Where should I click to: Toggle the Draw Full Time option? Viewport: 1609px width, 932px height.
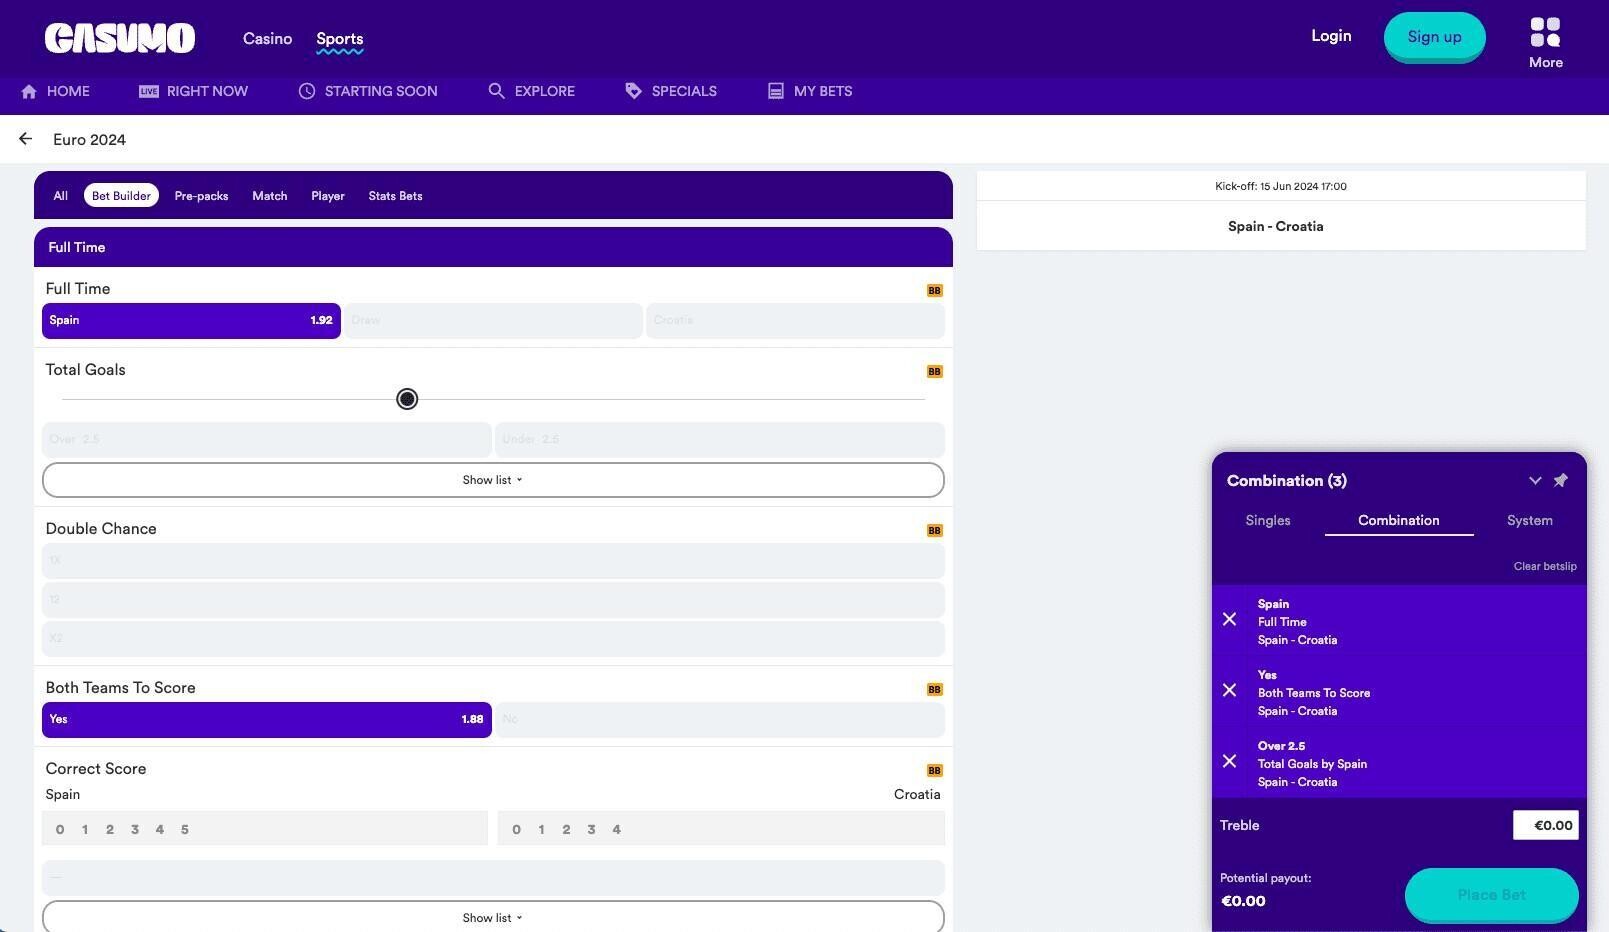click(493, 321)
